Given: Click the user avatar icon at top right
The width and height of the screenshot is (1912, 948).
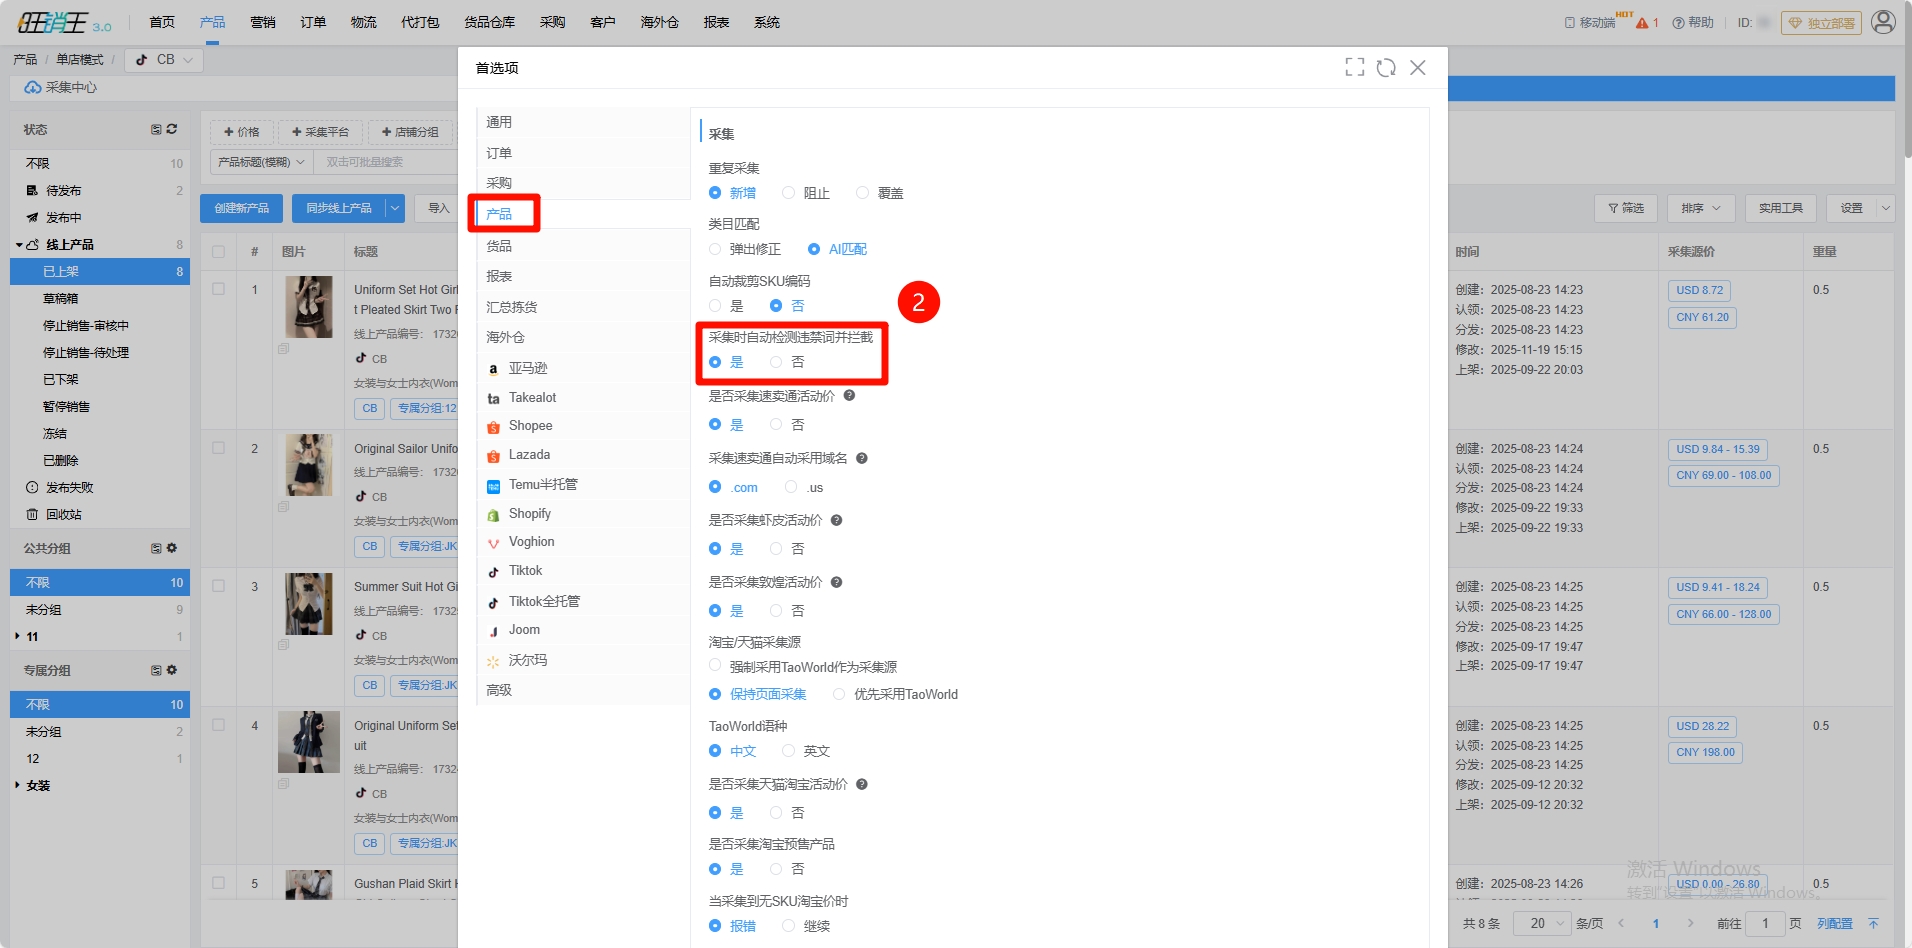Looking at the screenshot, I should point(1883,22).
